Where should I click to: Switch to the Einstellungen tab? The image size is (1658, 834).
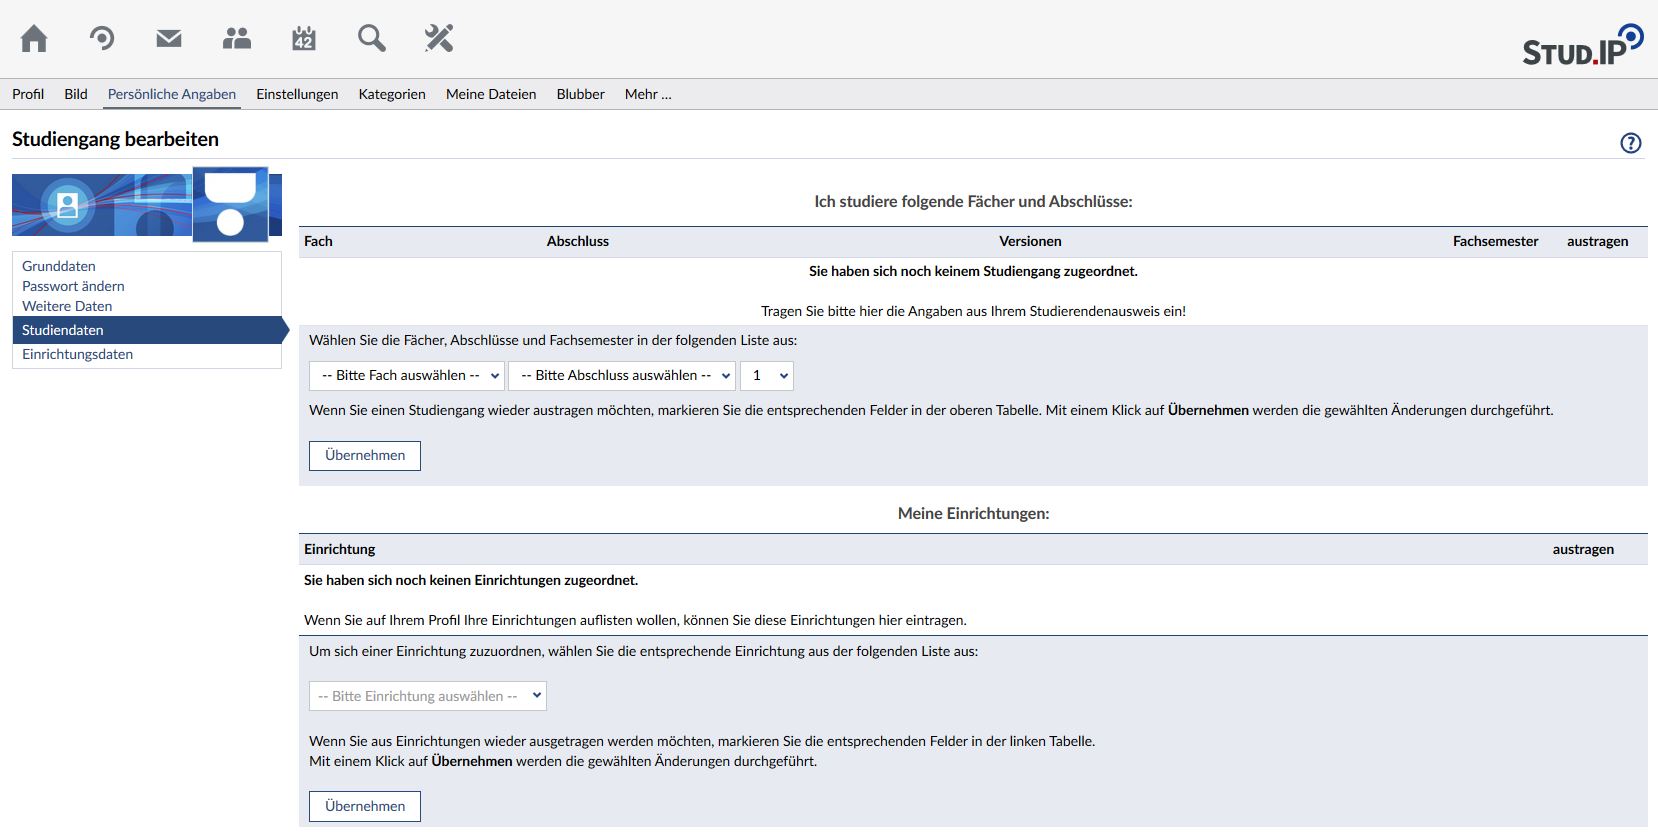(297, 94)
